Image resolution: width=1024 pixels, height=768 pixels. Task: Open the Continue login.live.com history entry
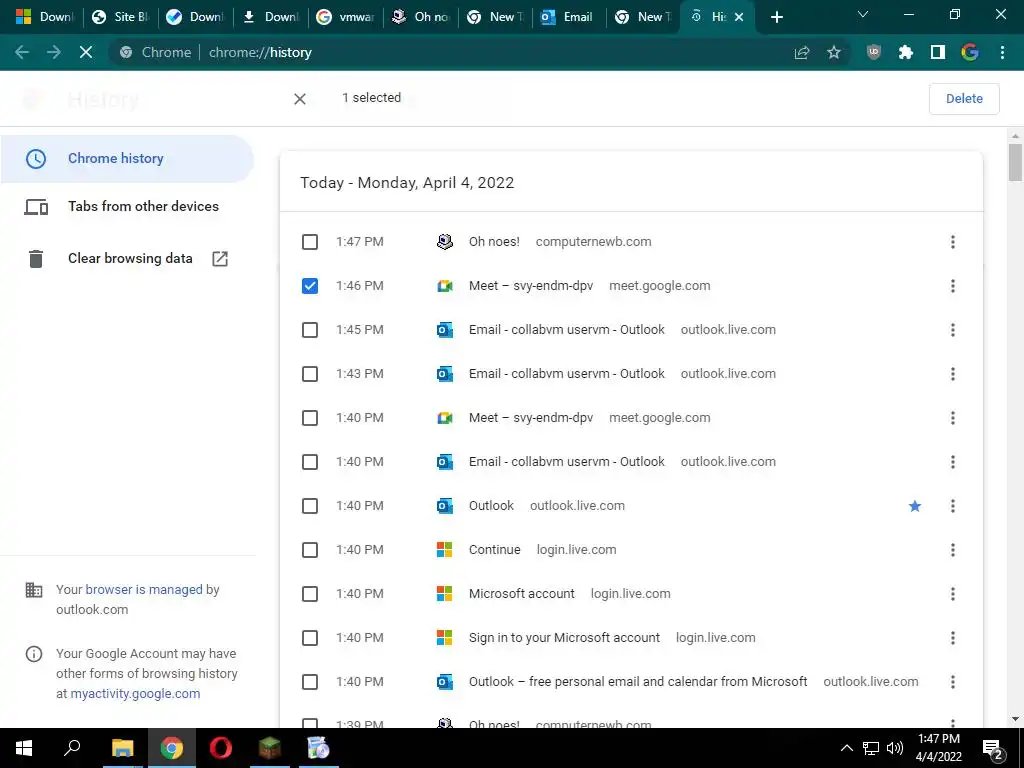pos(494,550)
